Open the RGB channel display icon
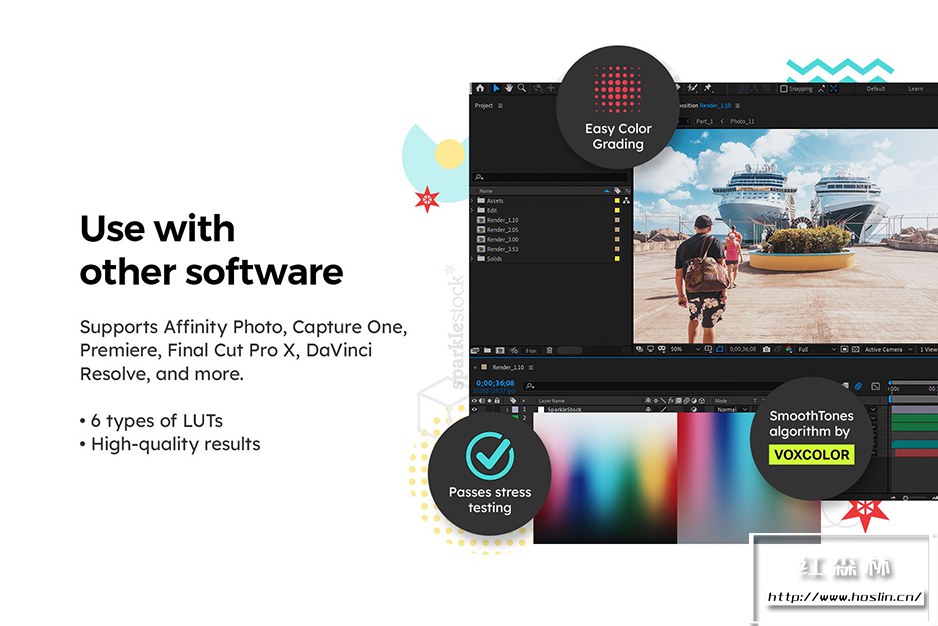Viewport: 938px width, 626px height. click(789, 349)
